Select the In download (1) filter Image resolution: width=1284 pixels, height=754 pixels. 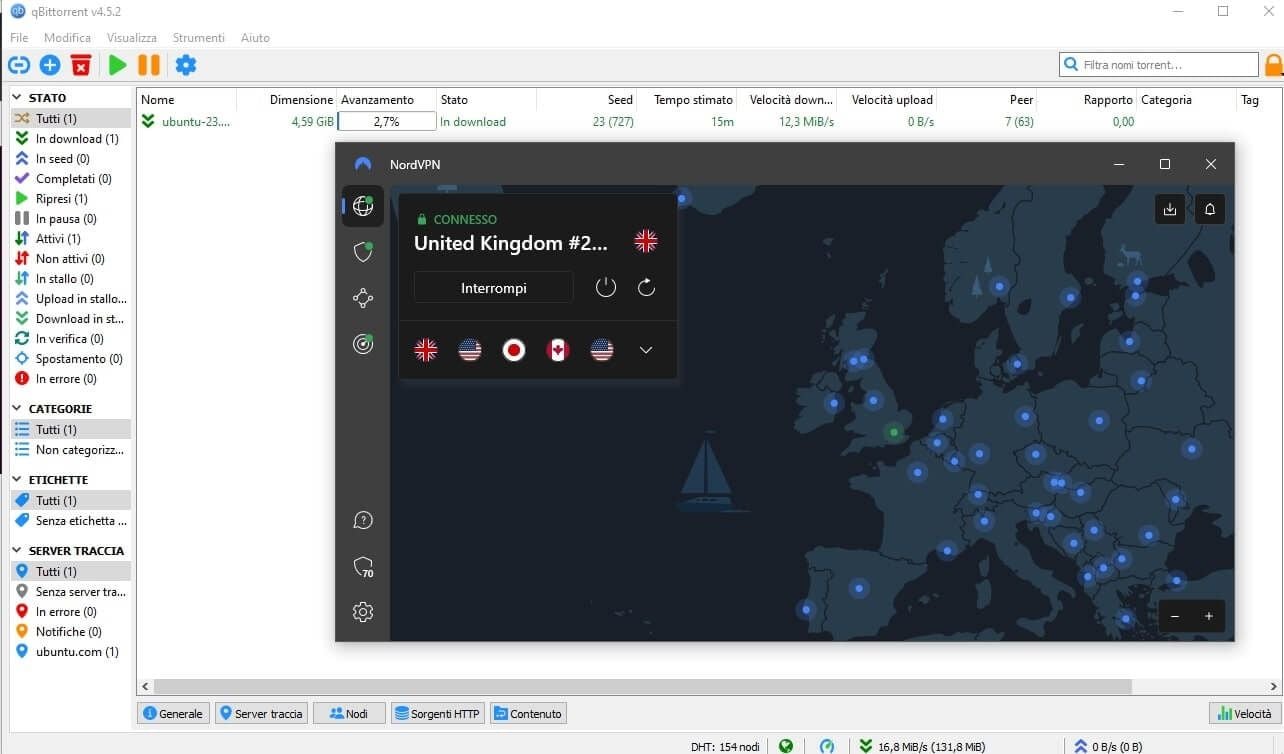(x=71, y=139)
